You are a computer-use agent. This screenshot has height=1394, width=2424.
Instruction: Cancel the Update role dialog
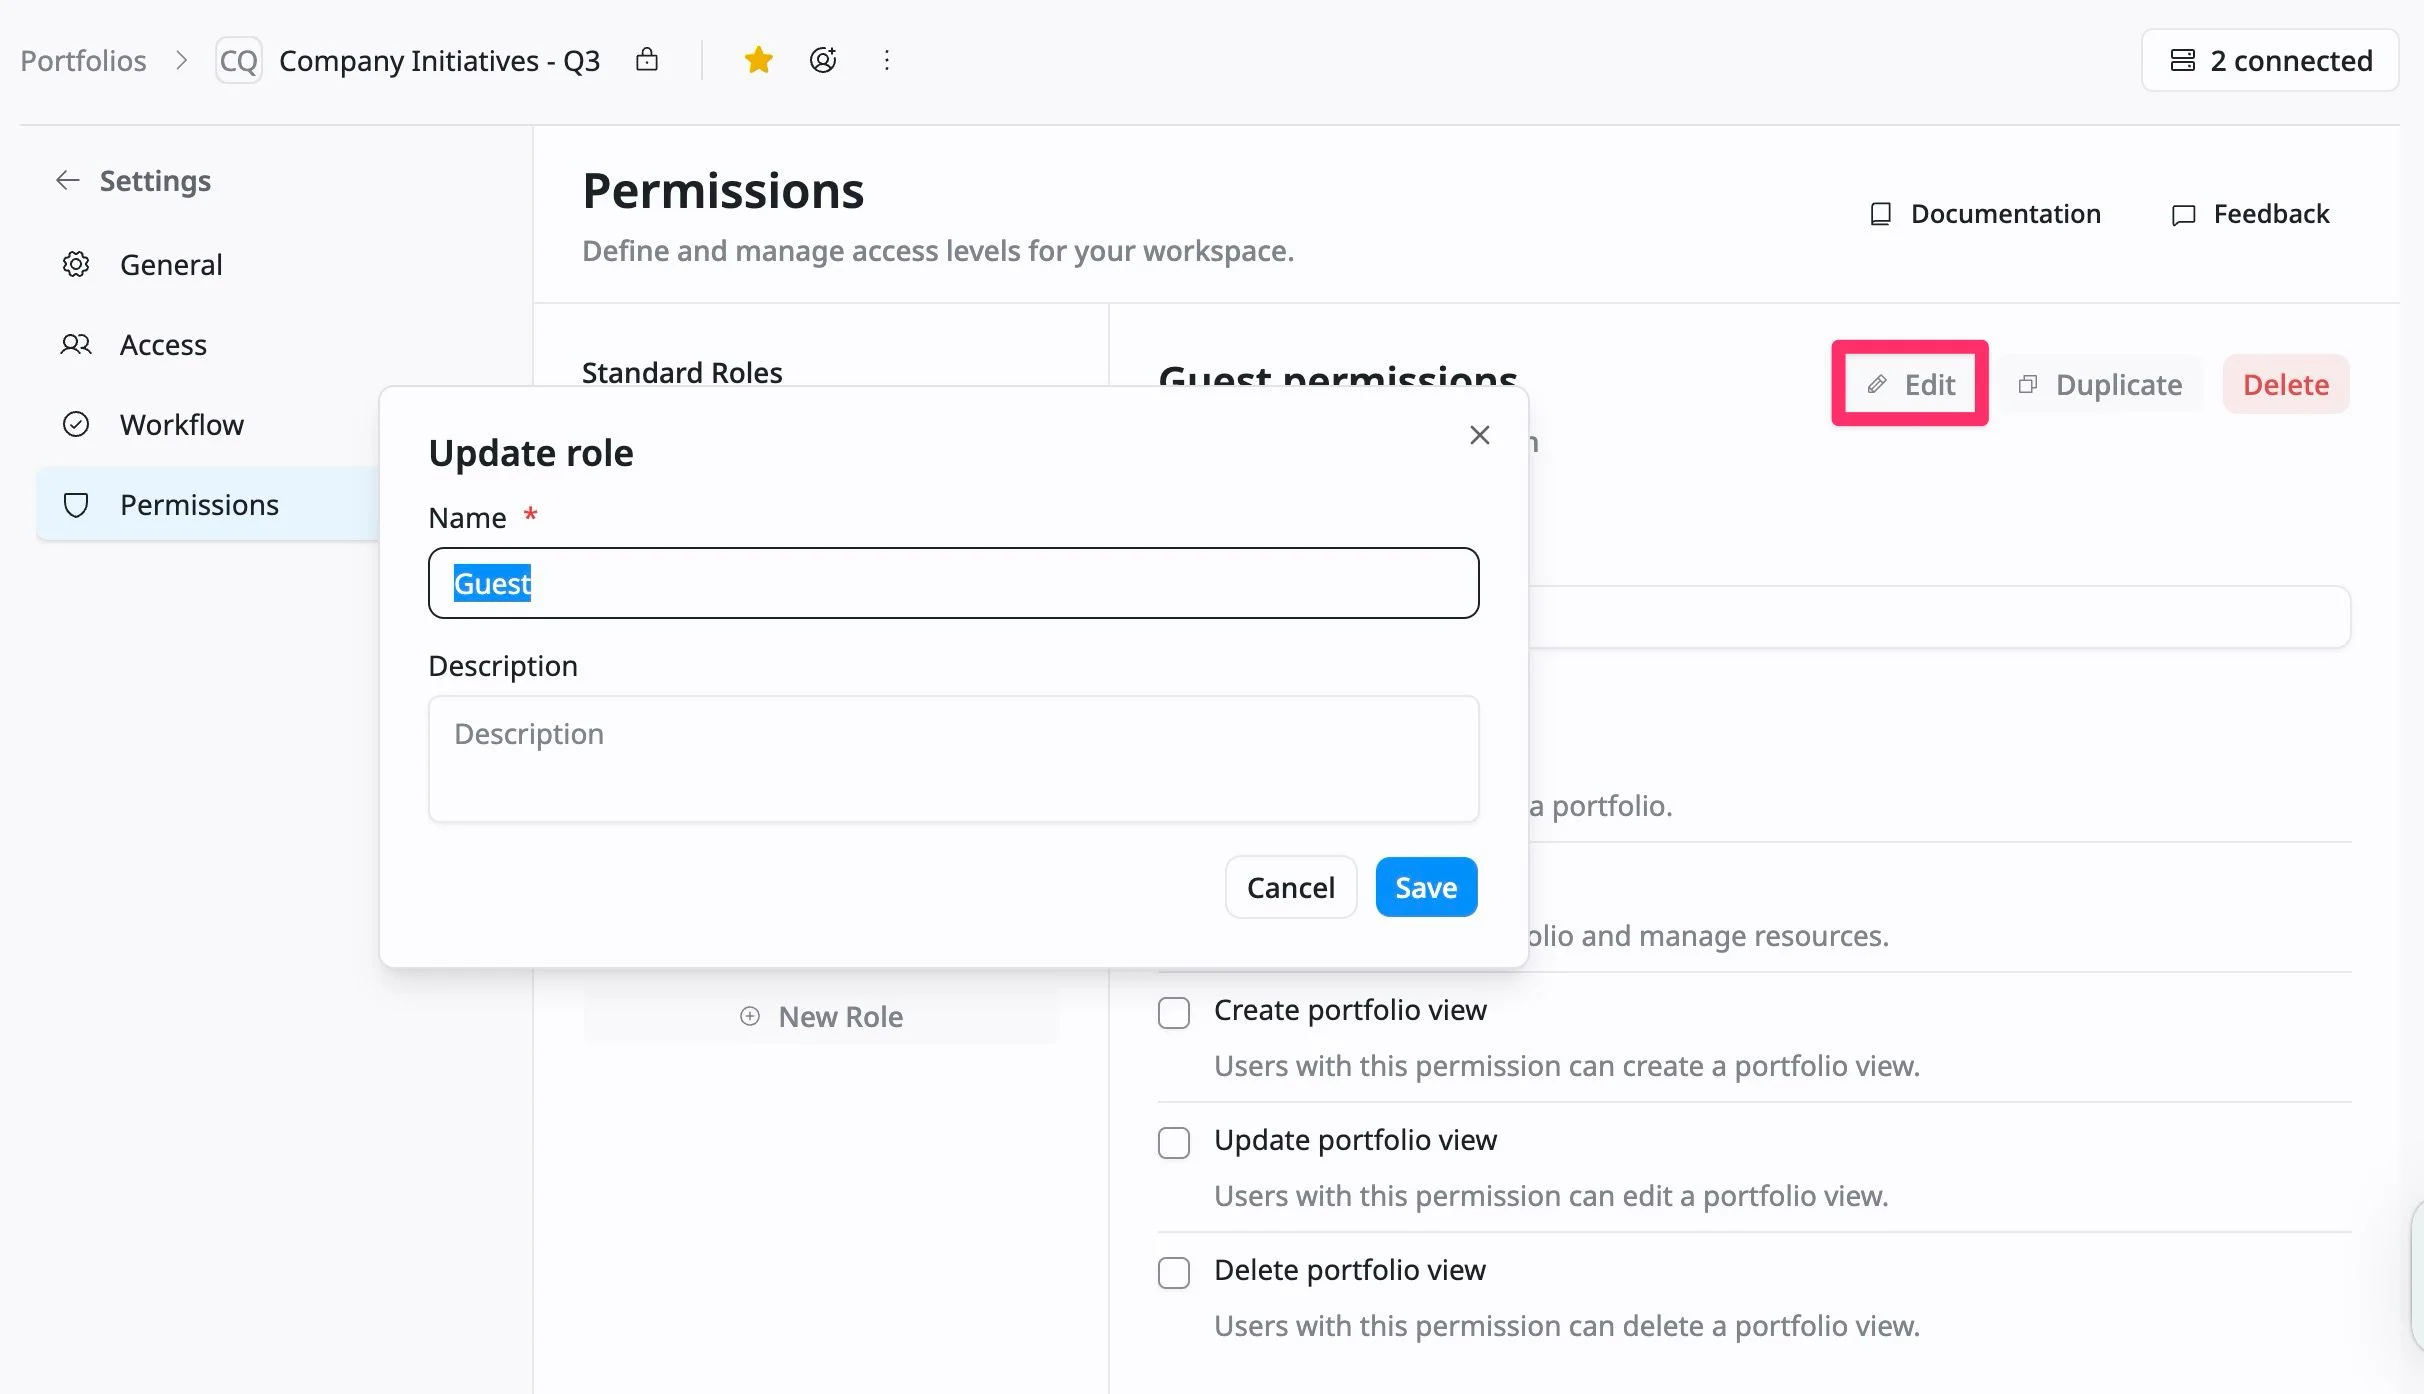1291,887
